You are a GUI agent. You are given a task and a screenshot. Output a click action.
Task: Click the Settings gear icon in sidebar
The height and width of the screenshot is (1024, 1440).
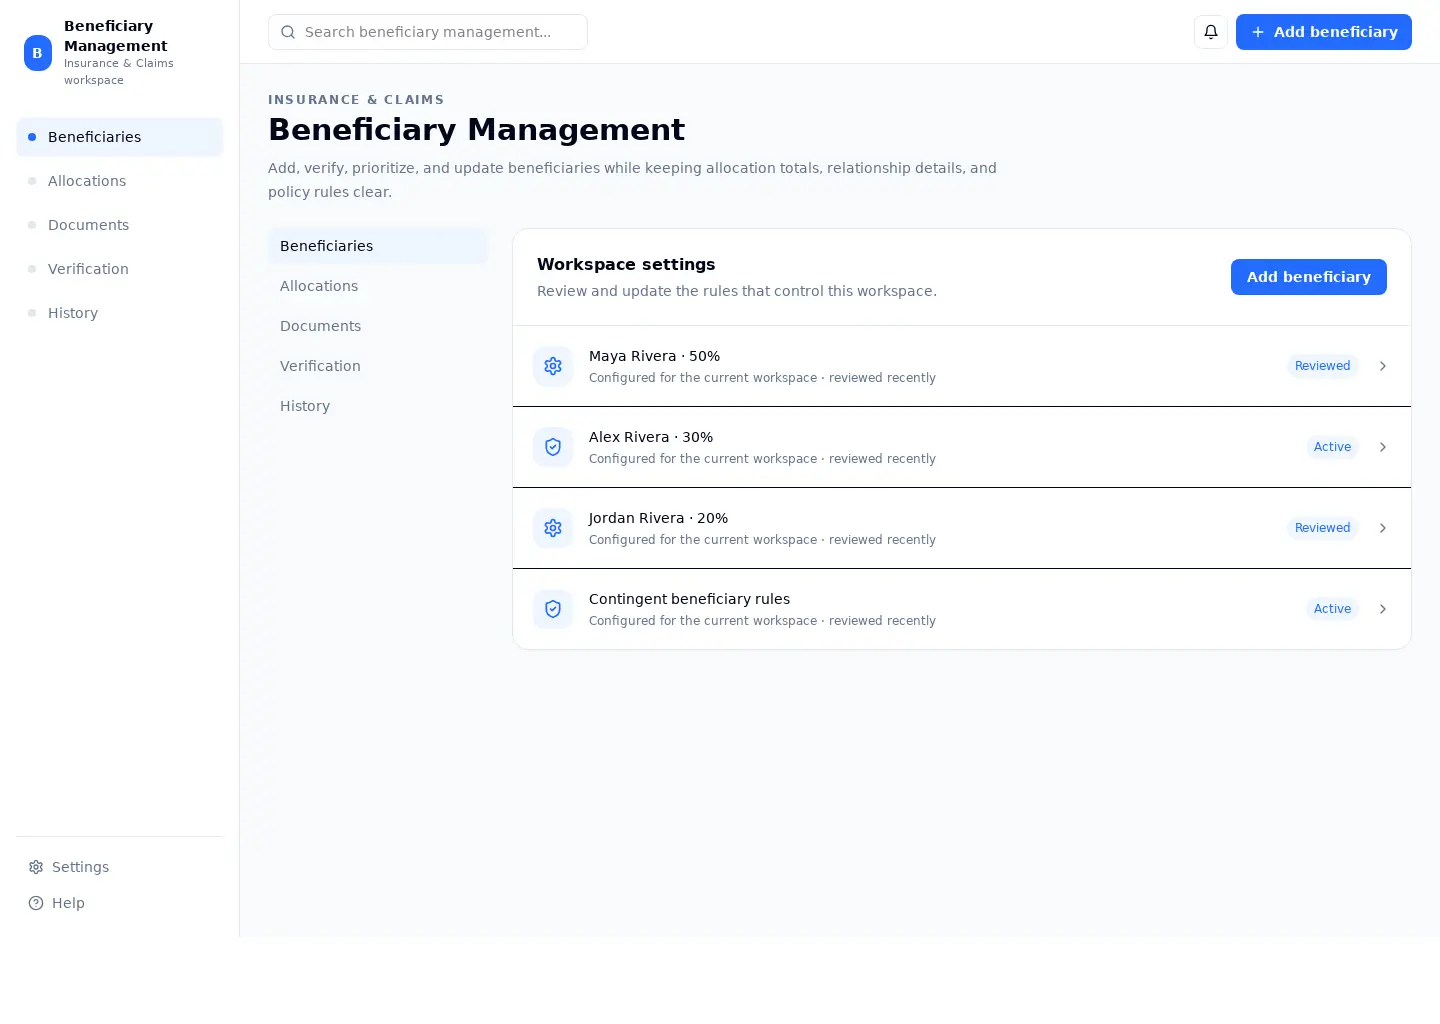(36, 867)
